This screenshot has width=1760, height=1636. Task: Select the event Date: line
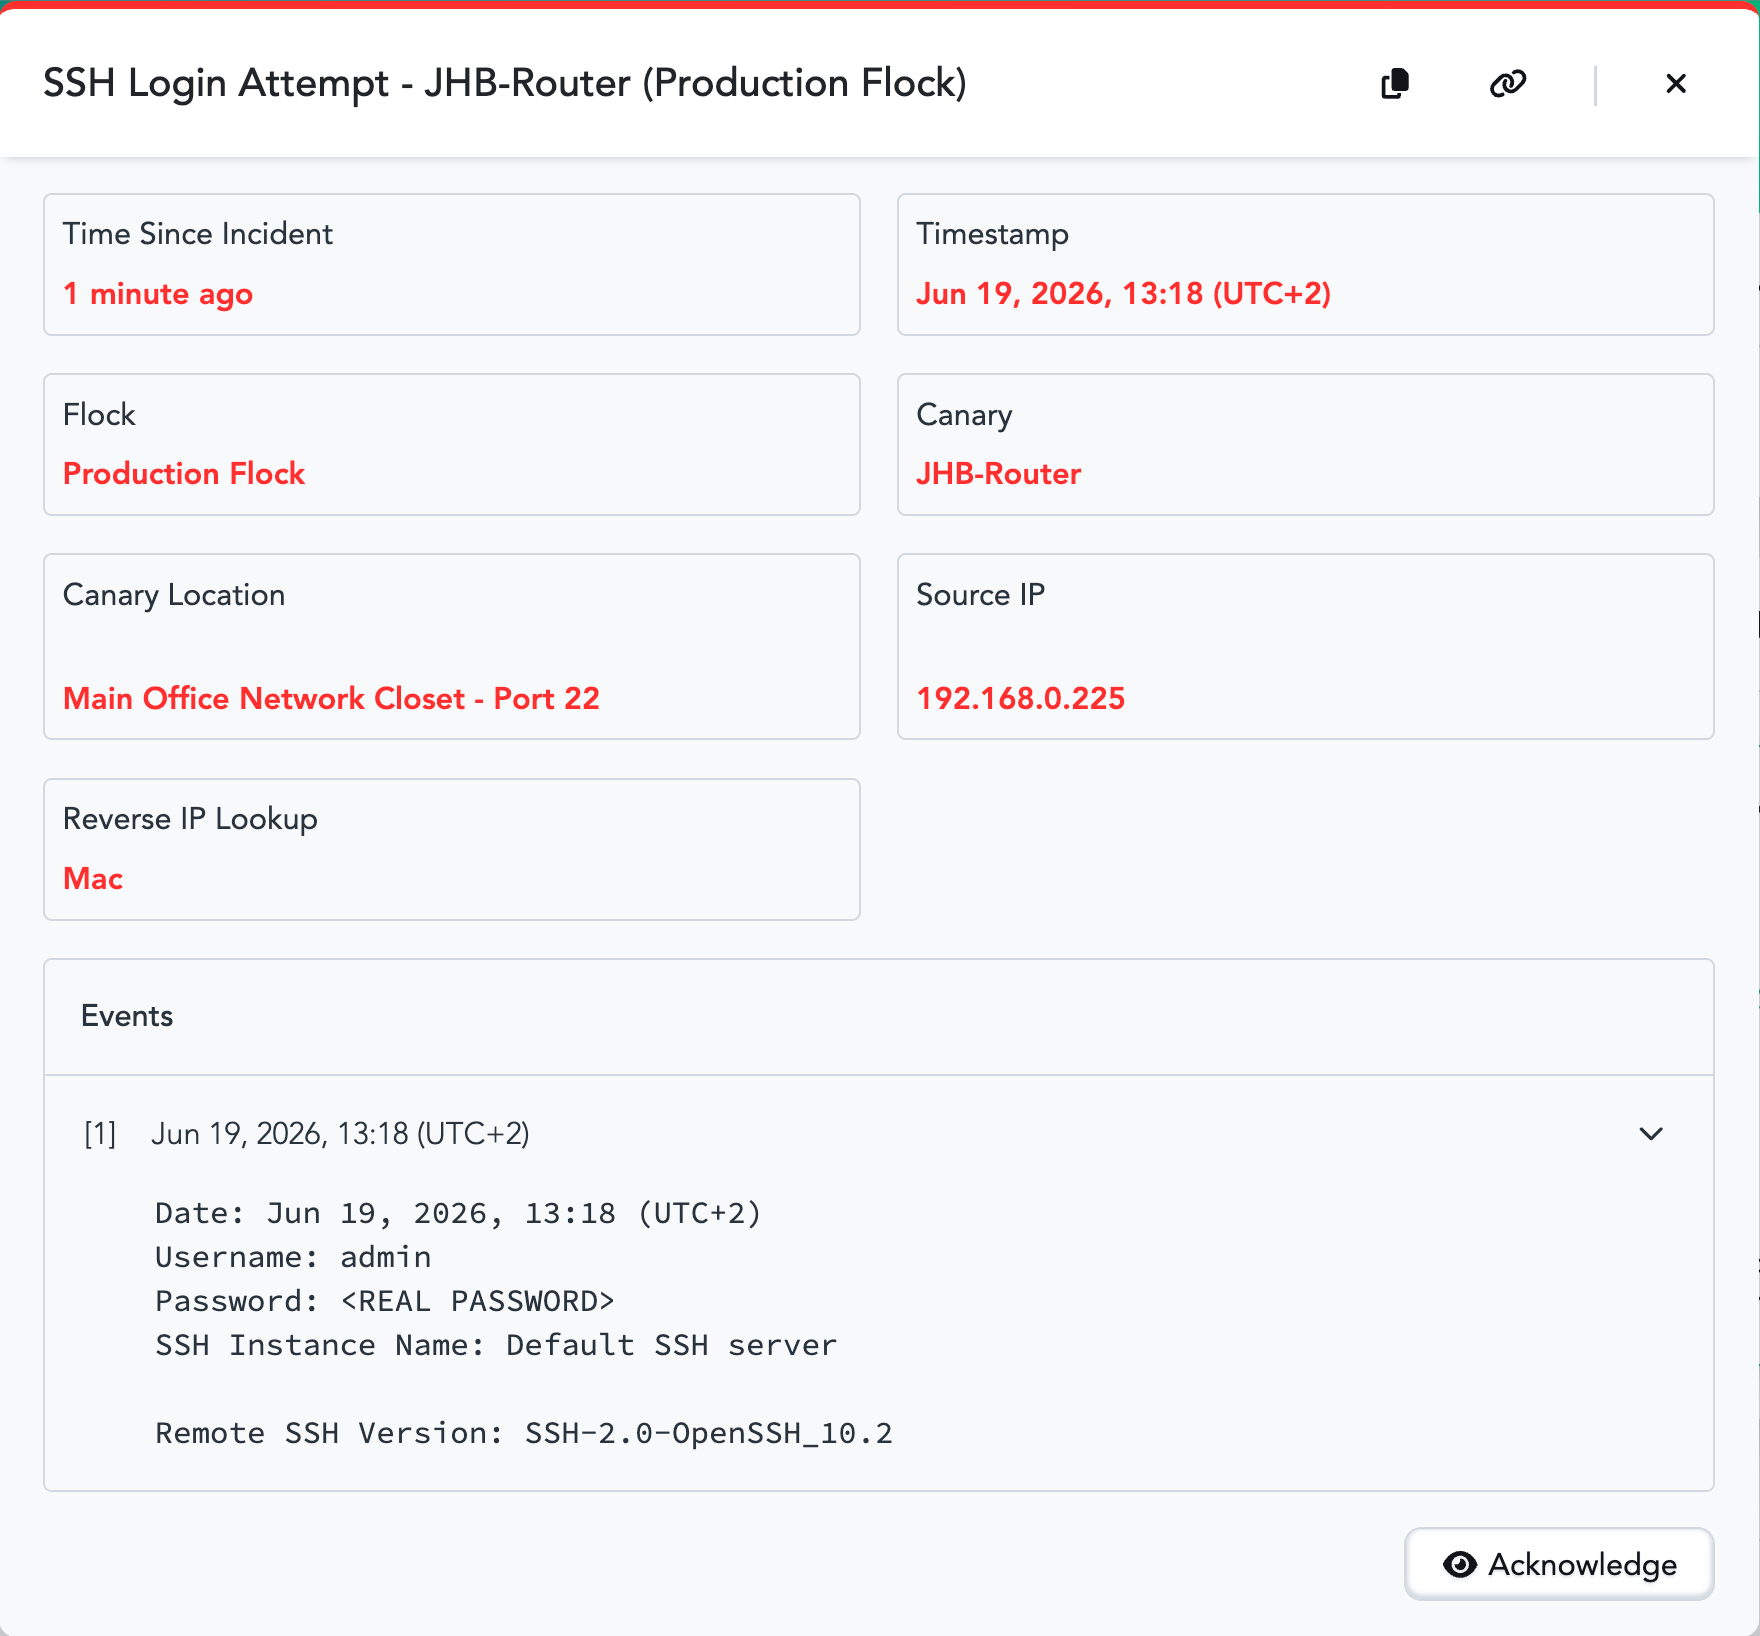(458, 1213)
